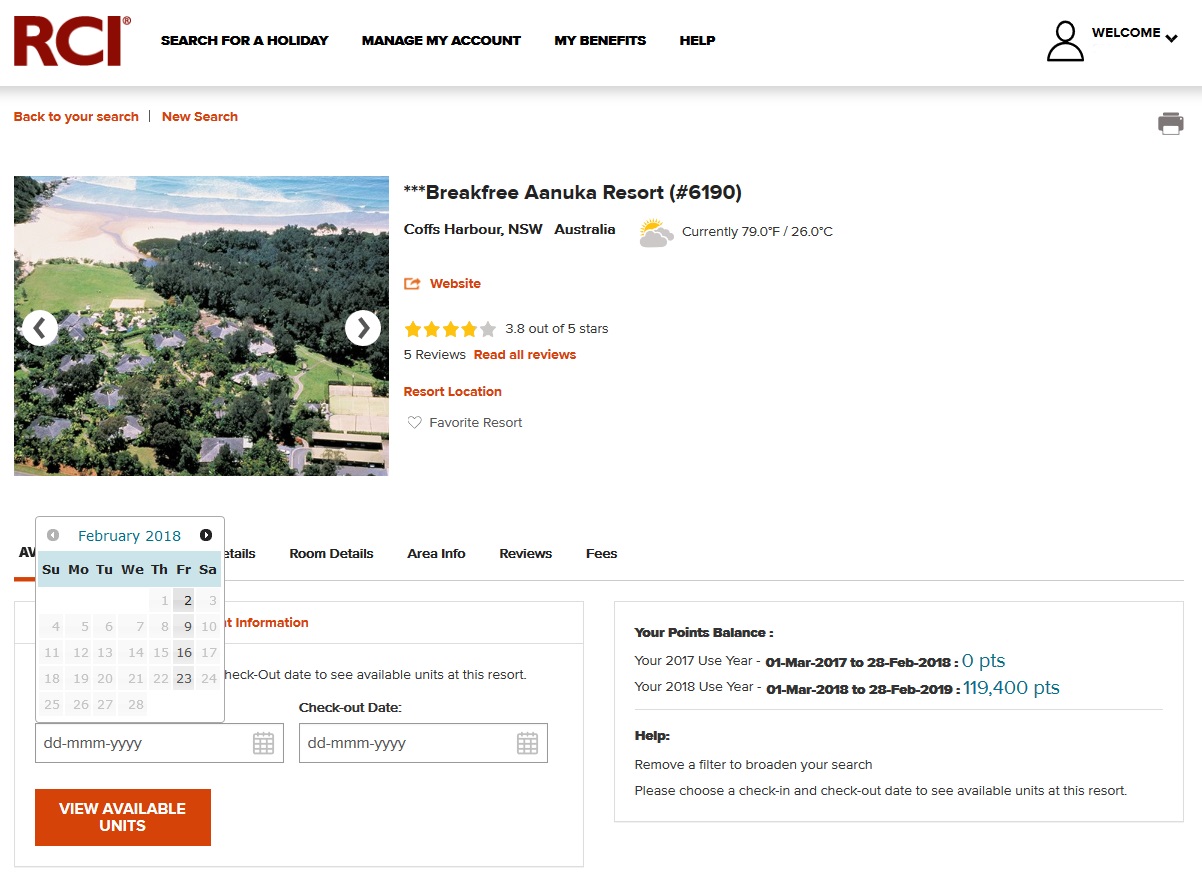Click the Coffs Harbour, NSW location text
The image size is (1202, 878).
point(473,229)
